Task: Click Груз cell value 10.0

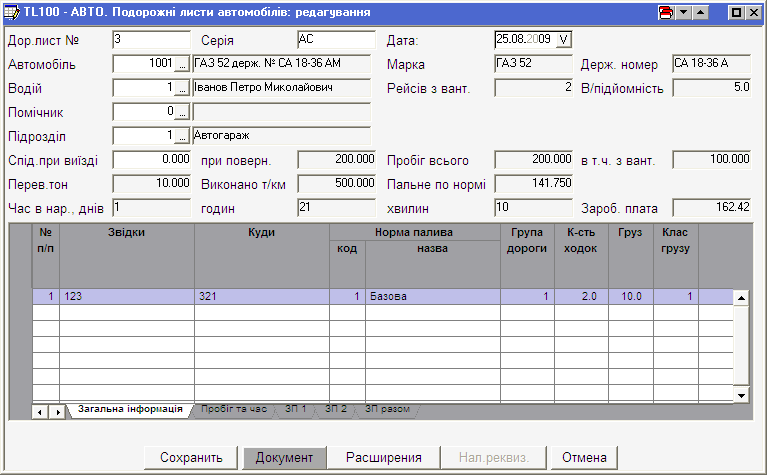Action: tap(631, 296)
